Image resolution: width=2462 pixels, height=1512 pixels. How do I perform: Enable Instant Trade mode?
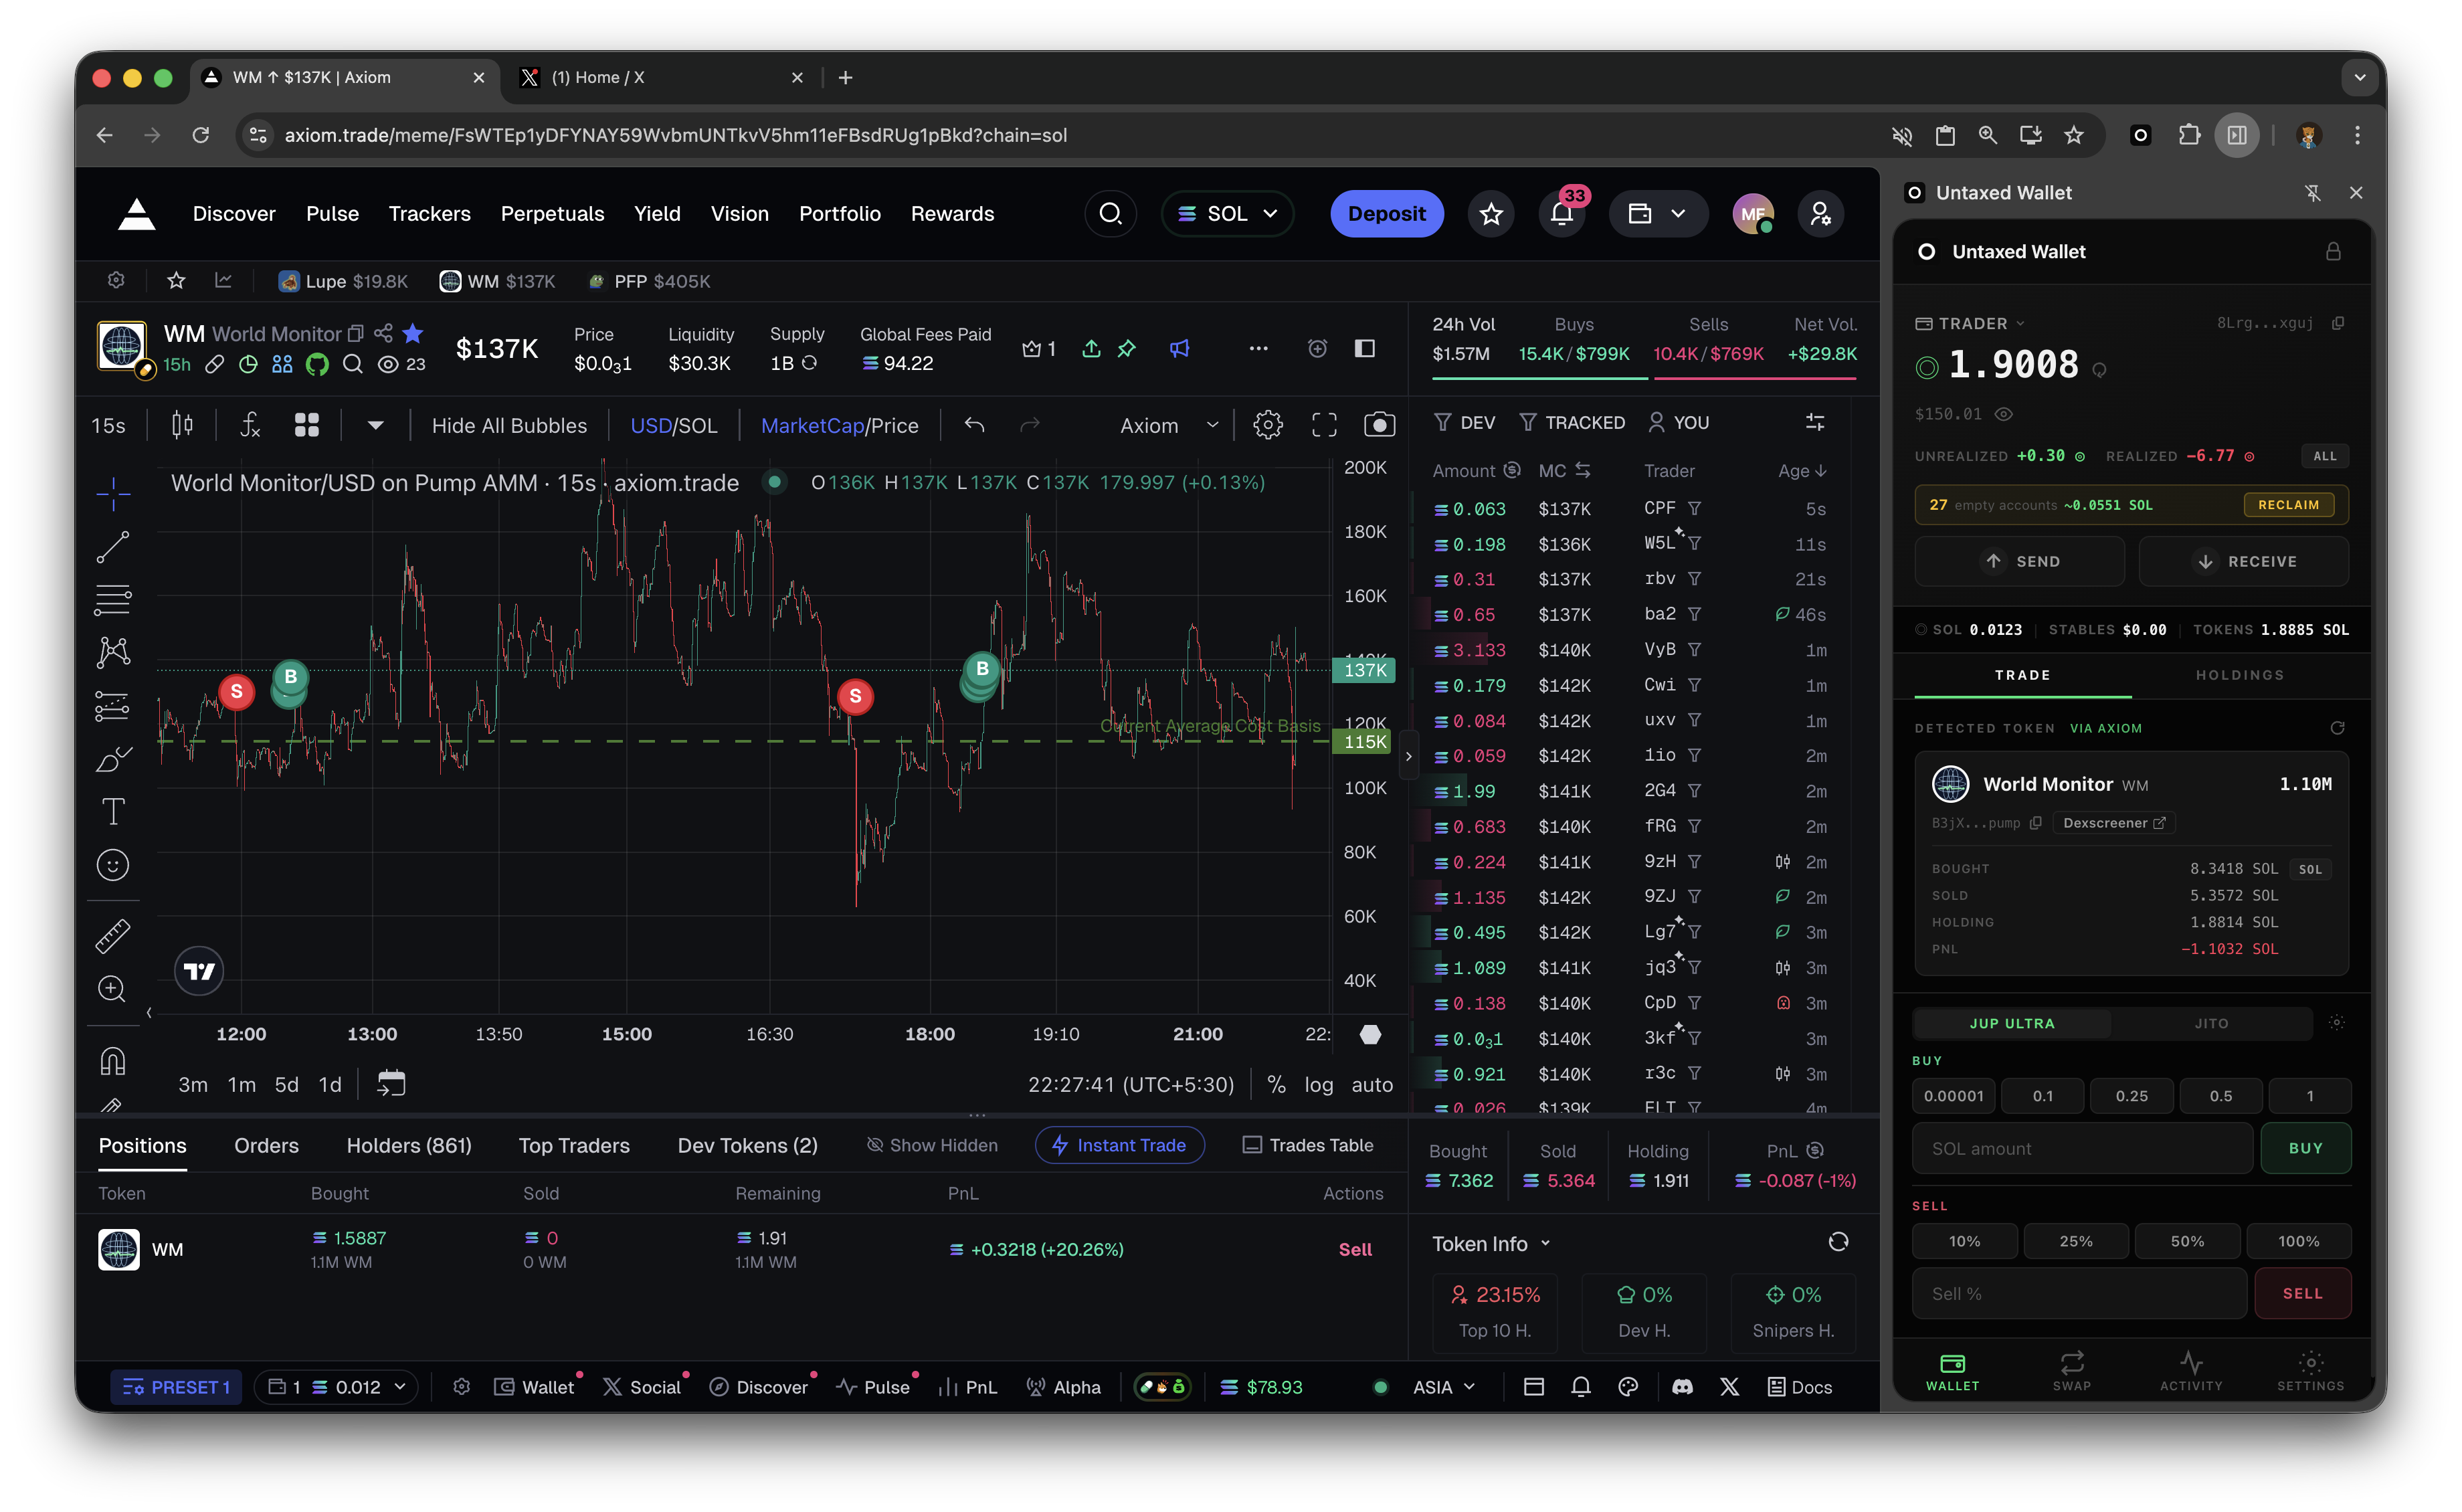click(1119, 1145)
